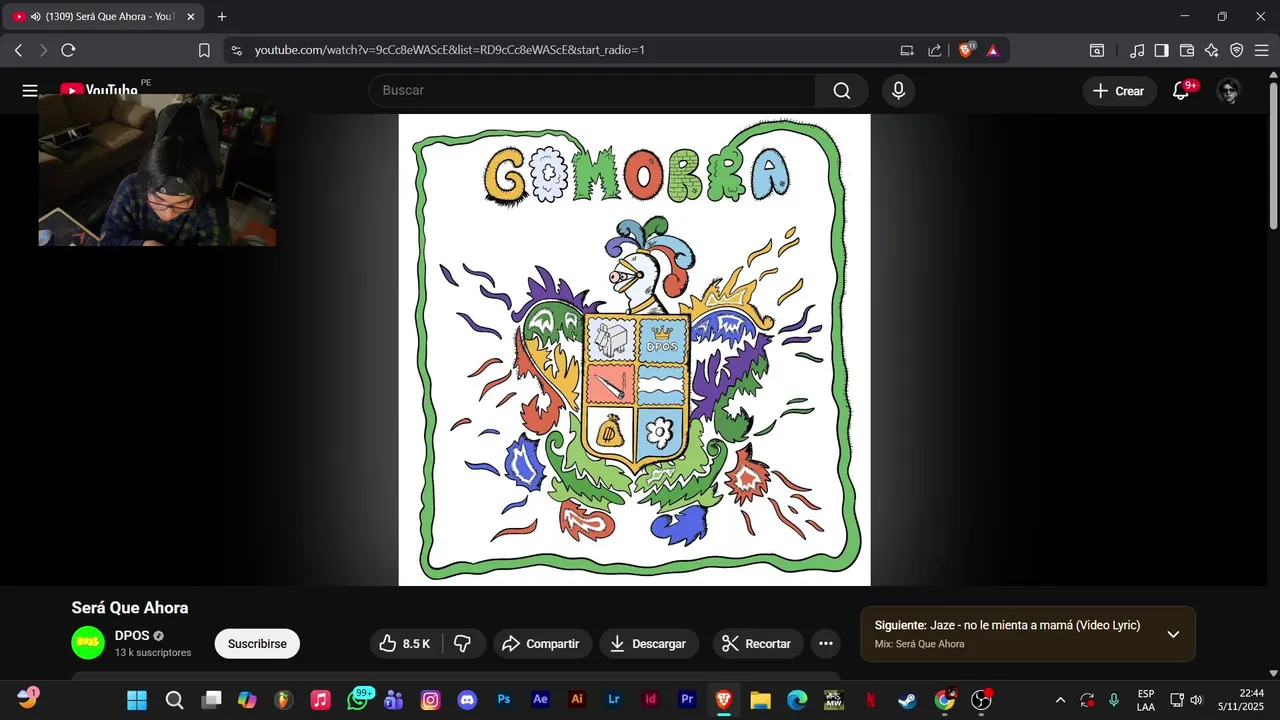
Task: Like the video with 8.5 K thumbs up
Action: pyautogui.click(x=405, y=644)
